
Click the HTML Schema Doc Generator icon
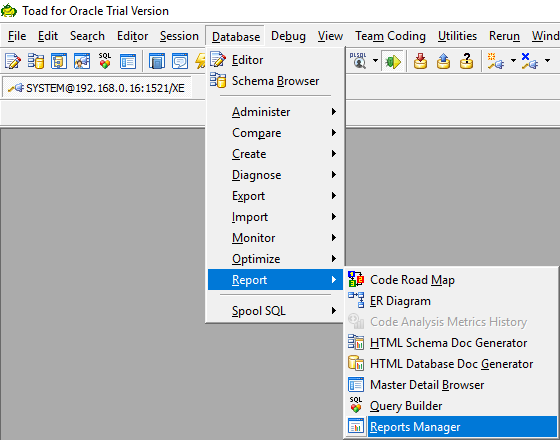[x=356, y=342]
